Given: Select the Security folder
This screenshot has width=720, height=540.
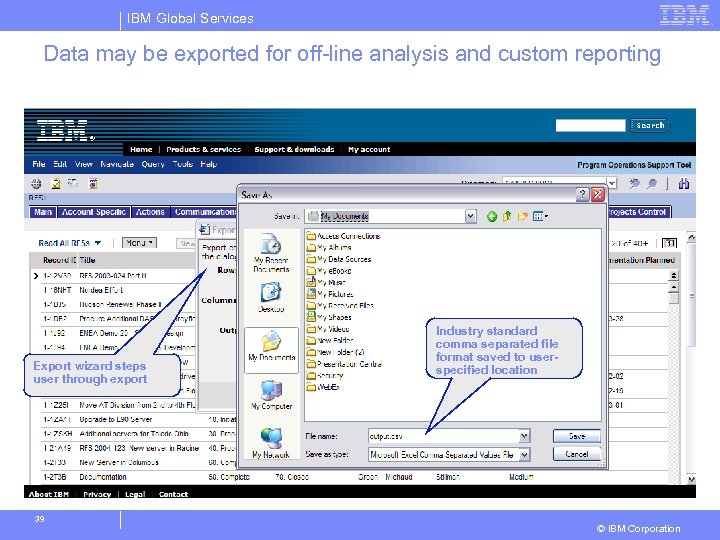Looking at the screenshot, I should coord(325,376).
